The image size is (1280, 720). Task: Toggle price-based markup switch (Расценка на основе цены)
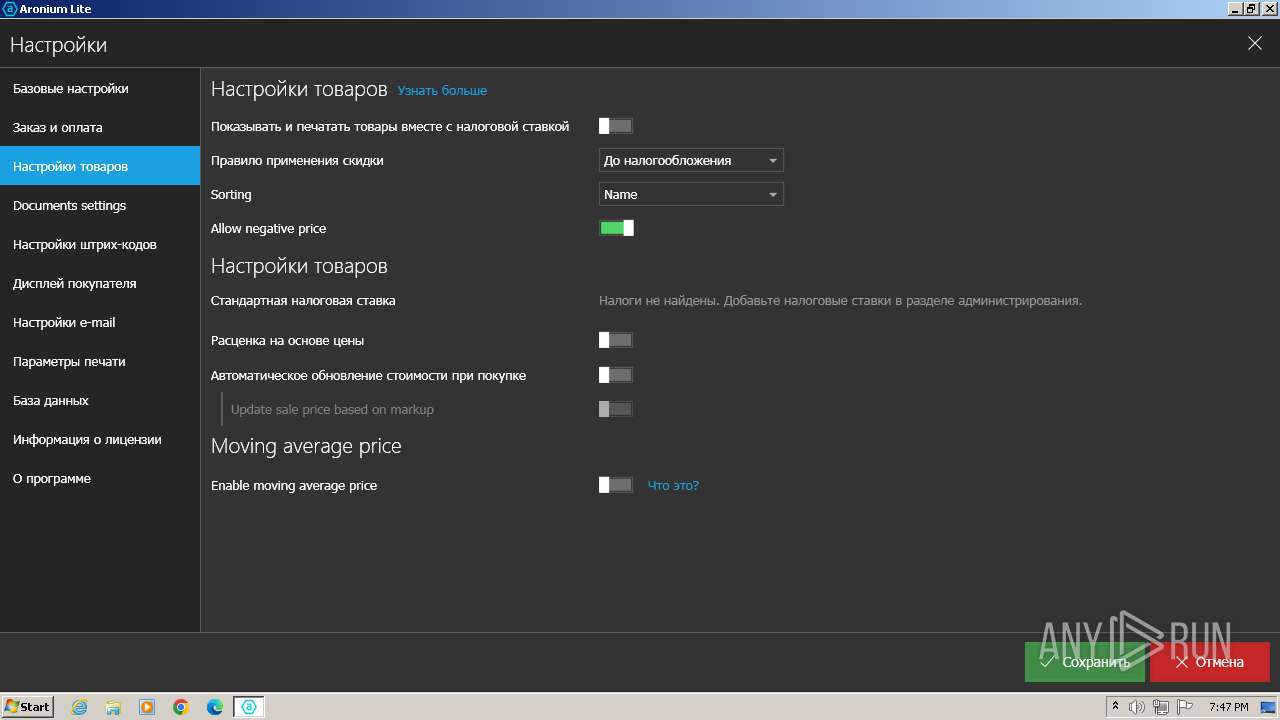click(616, 340)
